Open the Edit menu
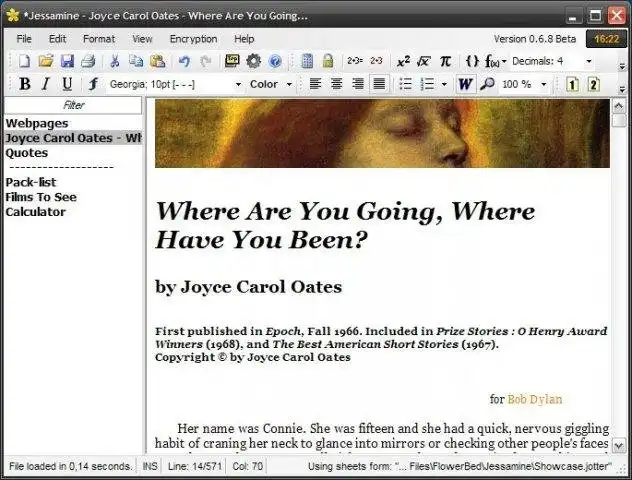The image size is (632, 480). pos(57,39)
